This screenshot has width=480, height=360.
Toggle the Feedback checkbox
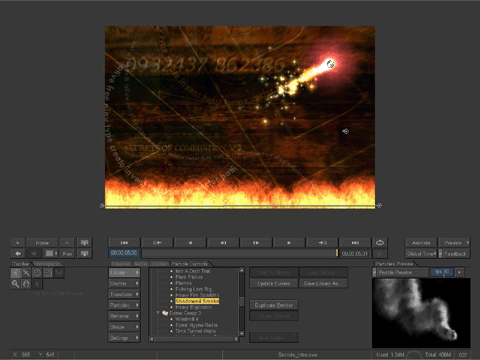click(440, 254)
